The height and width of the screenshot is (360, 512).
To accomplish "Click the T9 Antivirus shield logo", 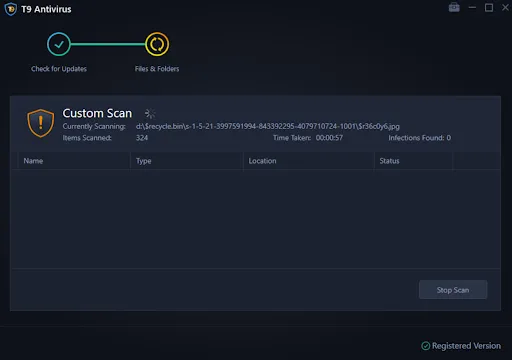I will (10, 9).
